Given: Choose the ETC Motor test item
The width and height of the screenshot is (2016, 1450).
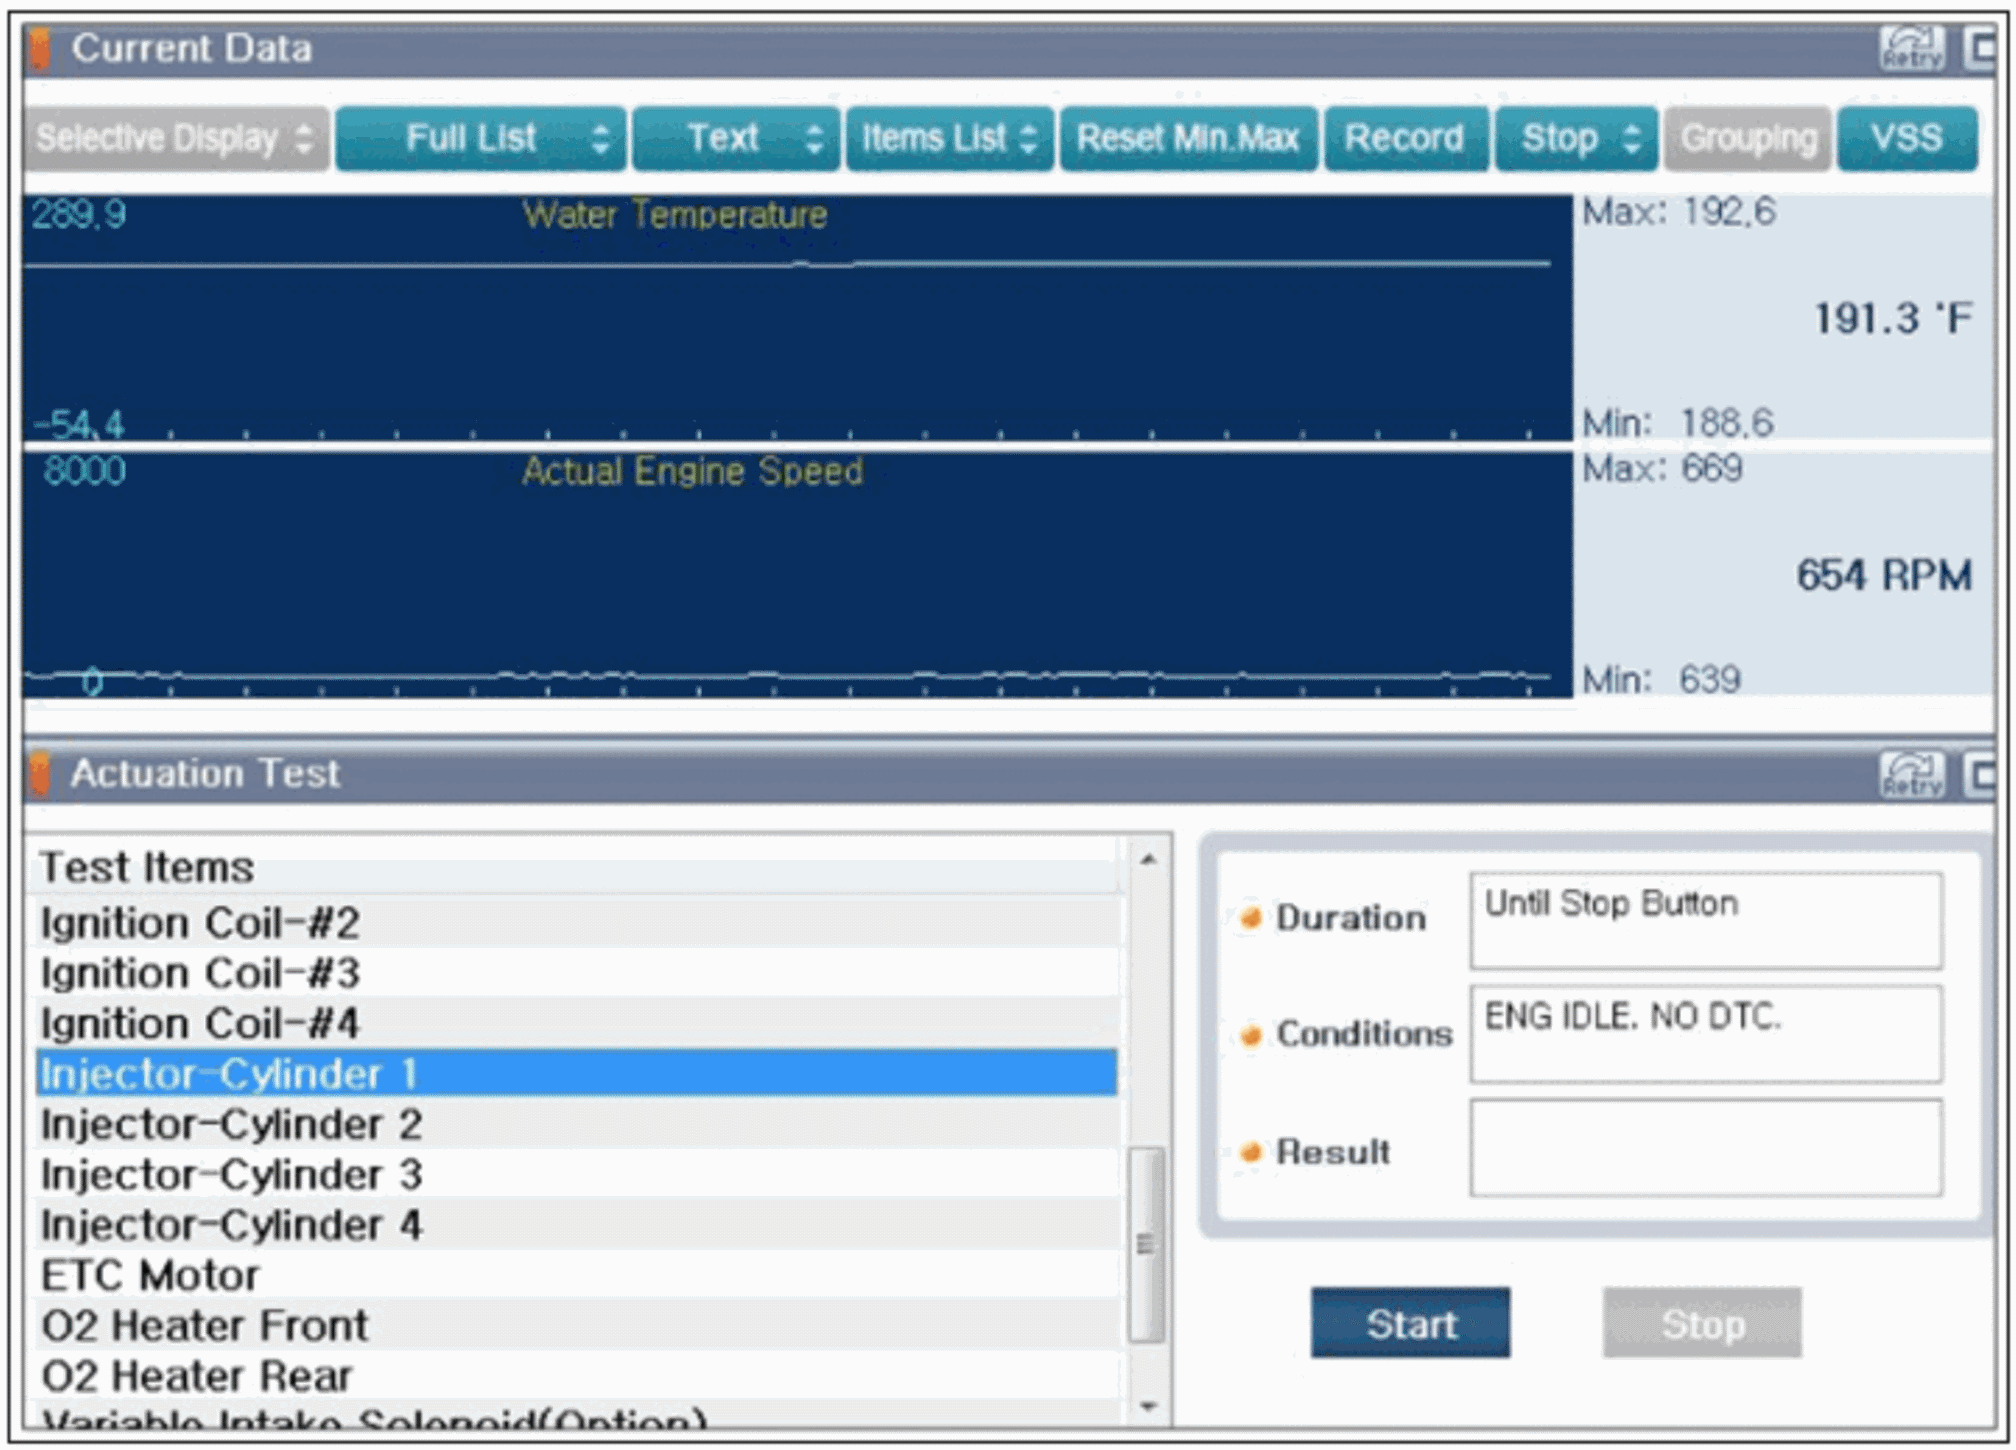Looking at the screenshot, I should coord(150,1275).
